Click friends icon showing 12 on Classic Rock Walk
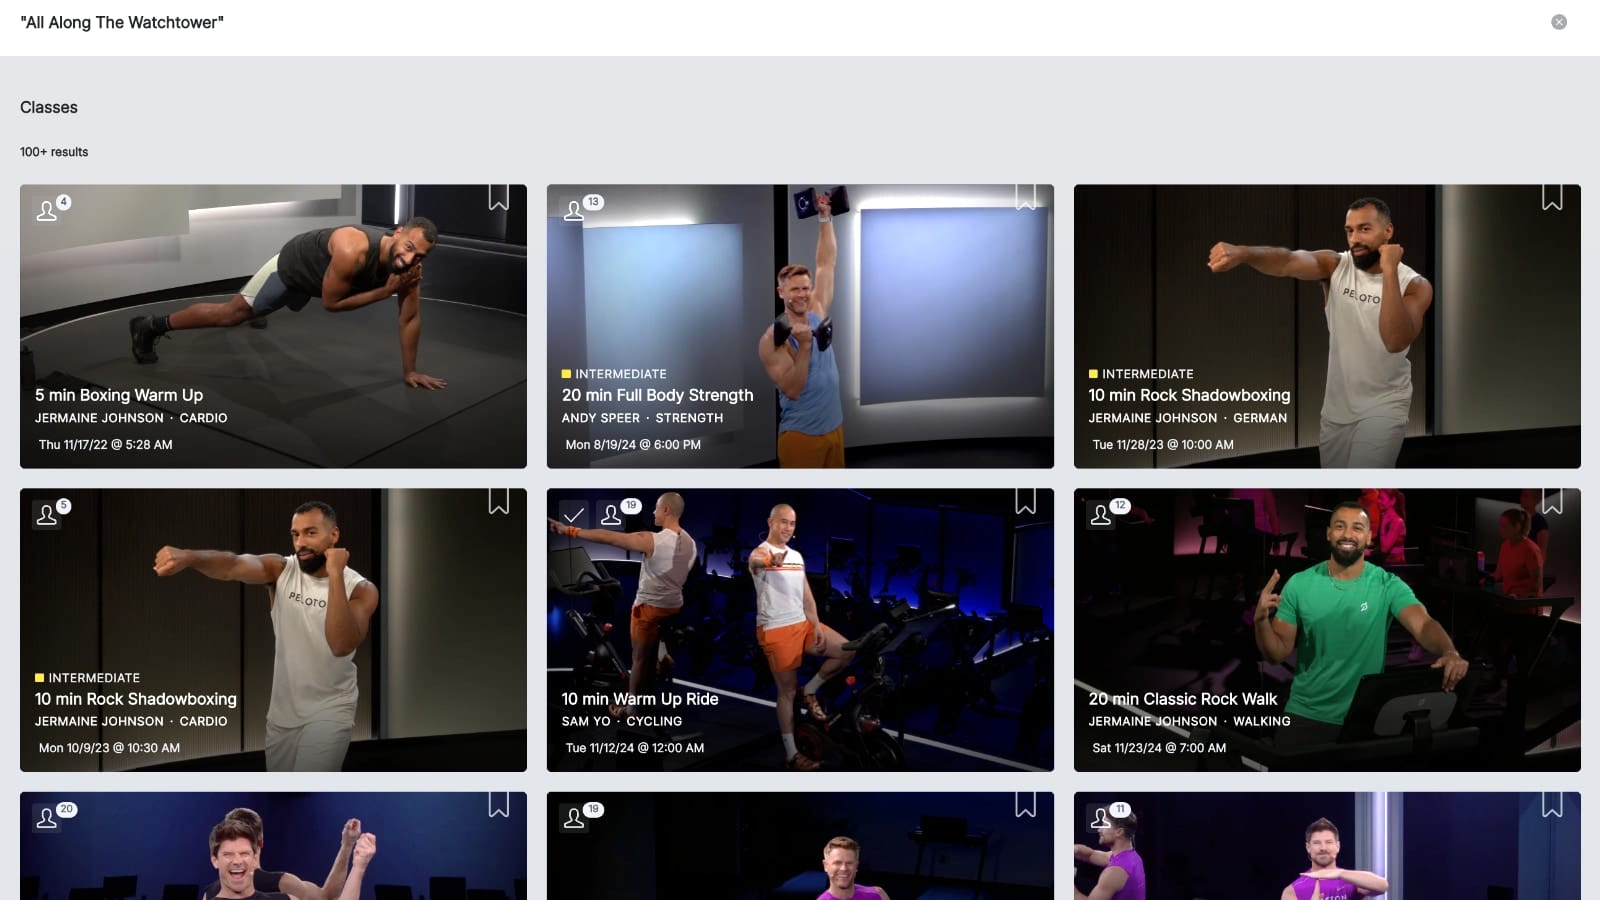 click(x=1101, y=515)
